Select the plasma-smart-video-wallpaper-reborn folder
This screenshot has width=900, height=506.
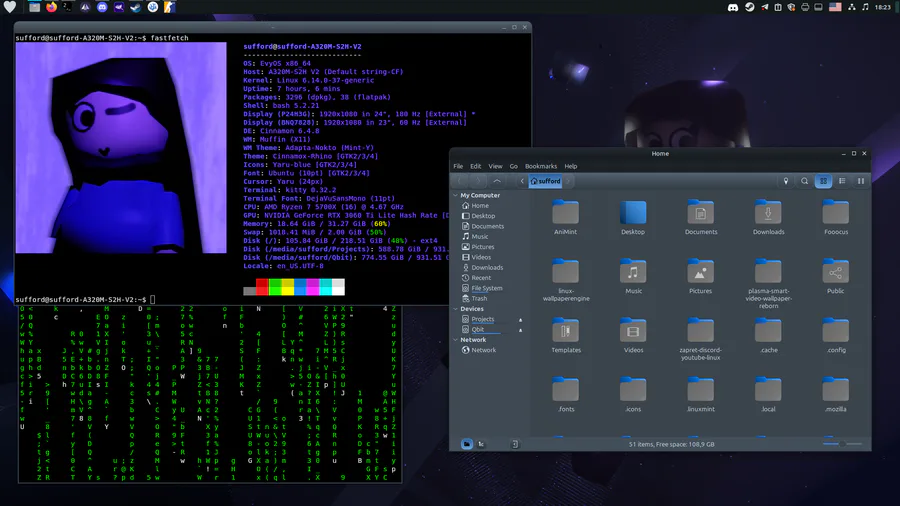click(x=769, y=284)
